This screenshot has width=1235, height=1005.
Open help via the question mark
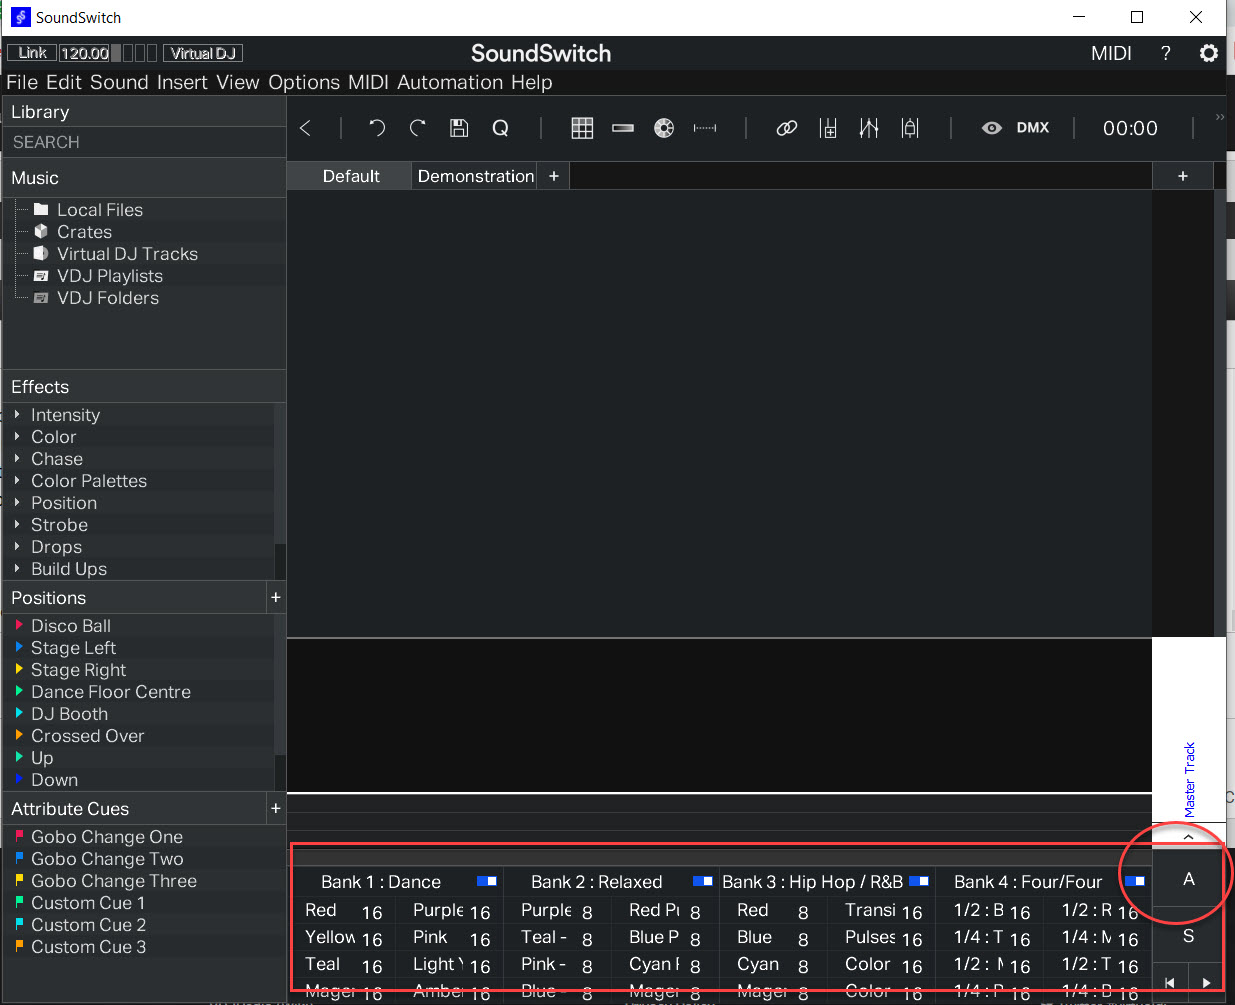point(1166,53)
